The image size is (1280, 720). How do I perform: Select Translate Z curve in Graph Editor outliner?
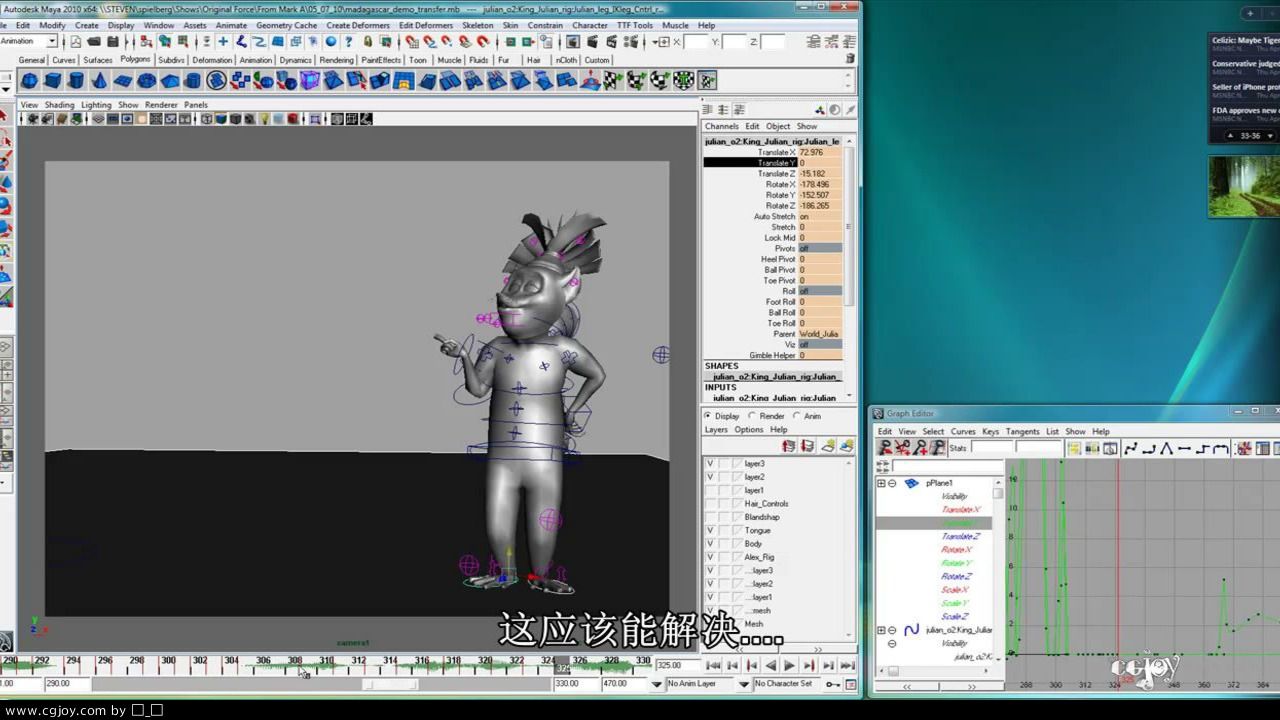click(961, 537)
